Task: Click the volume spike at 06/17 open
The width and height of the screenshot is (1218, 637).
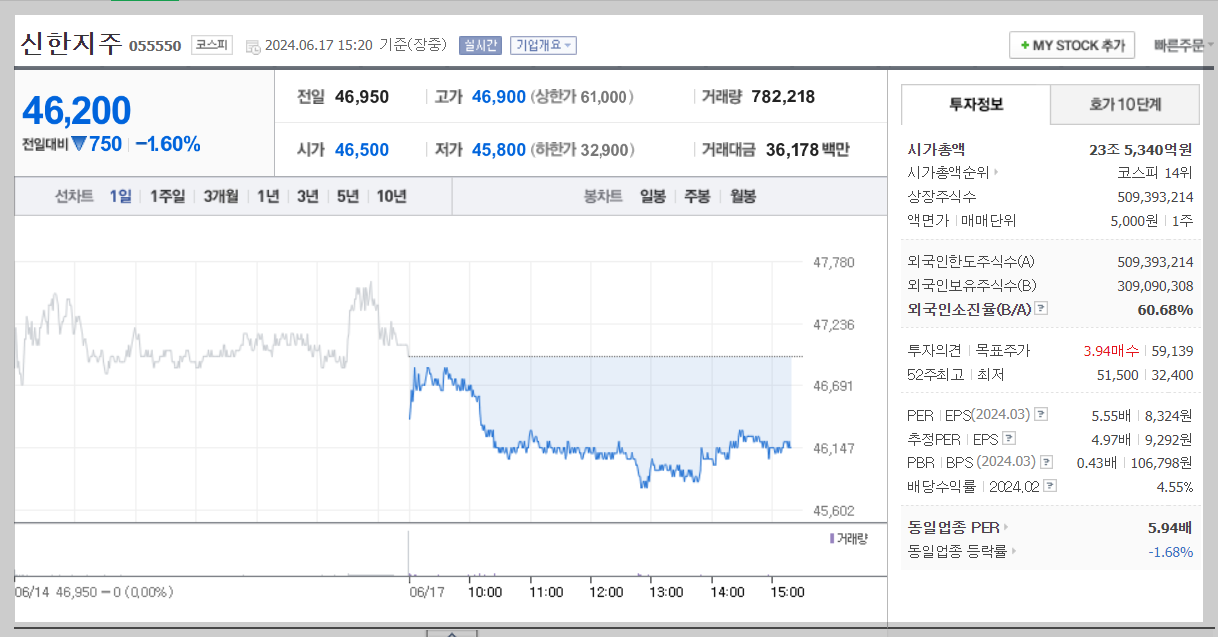Action: [x=409, y=553]
